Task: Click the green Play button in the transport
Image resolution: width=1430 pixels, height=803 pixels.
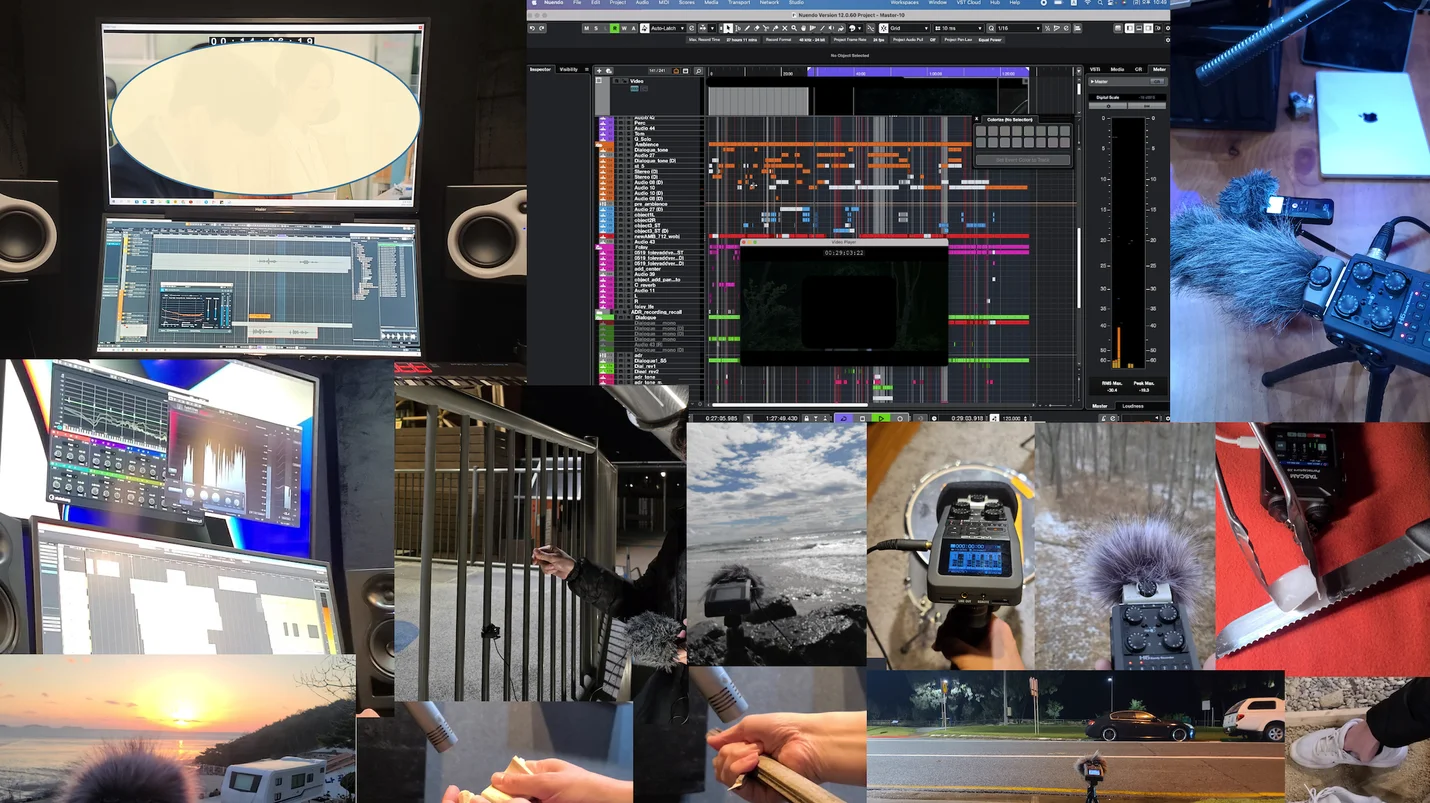Action: coord(881,418)
